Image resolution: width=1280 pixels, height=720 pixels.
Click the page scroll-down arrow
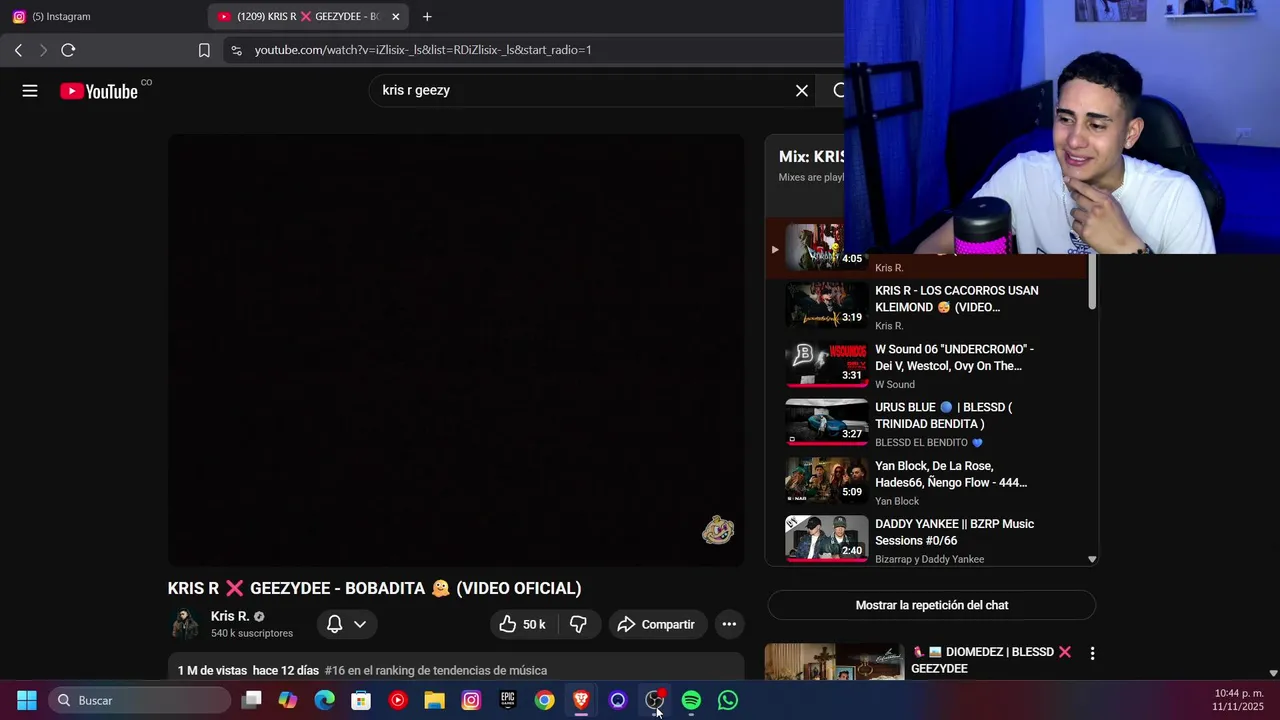click(x=1273, y=674)
